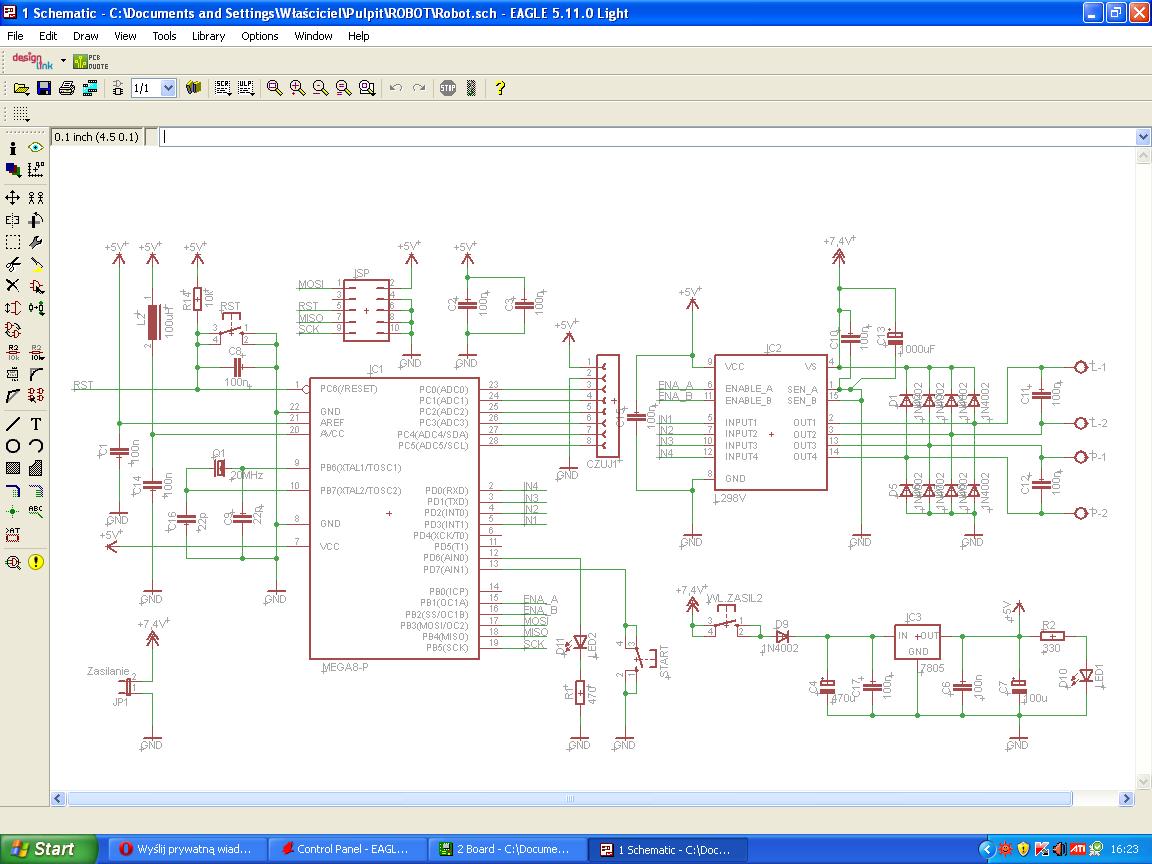The width and height of the screenshot is (1152, 864).
Task: Select the Text tool
Action: point(36,424)
